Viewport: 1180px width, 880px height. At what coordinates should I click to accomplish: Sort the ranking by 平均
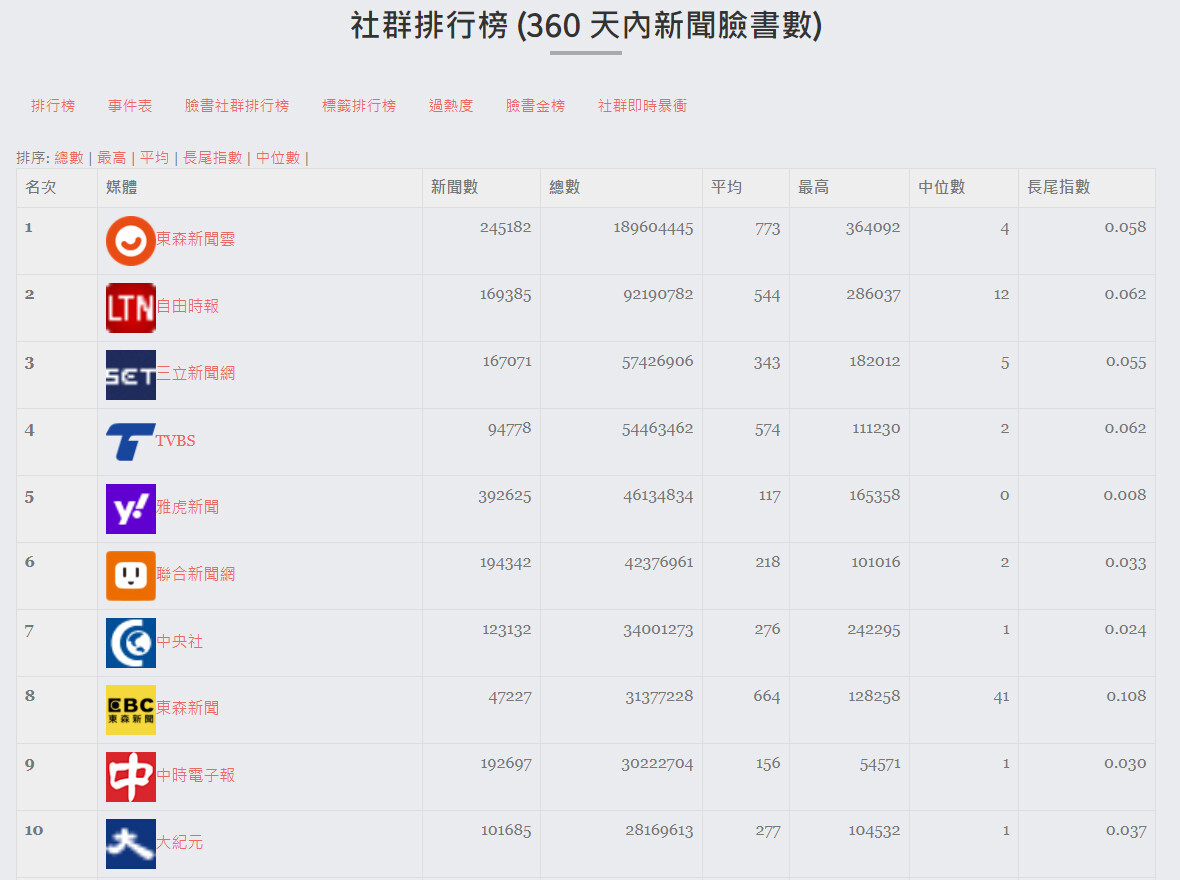pyautogui.click(x=154, y=157)
